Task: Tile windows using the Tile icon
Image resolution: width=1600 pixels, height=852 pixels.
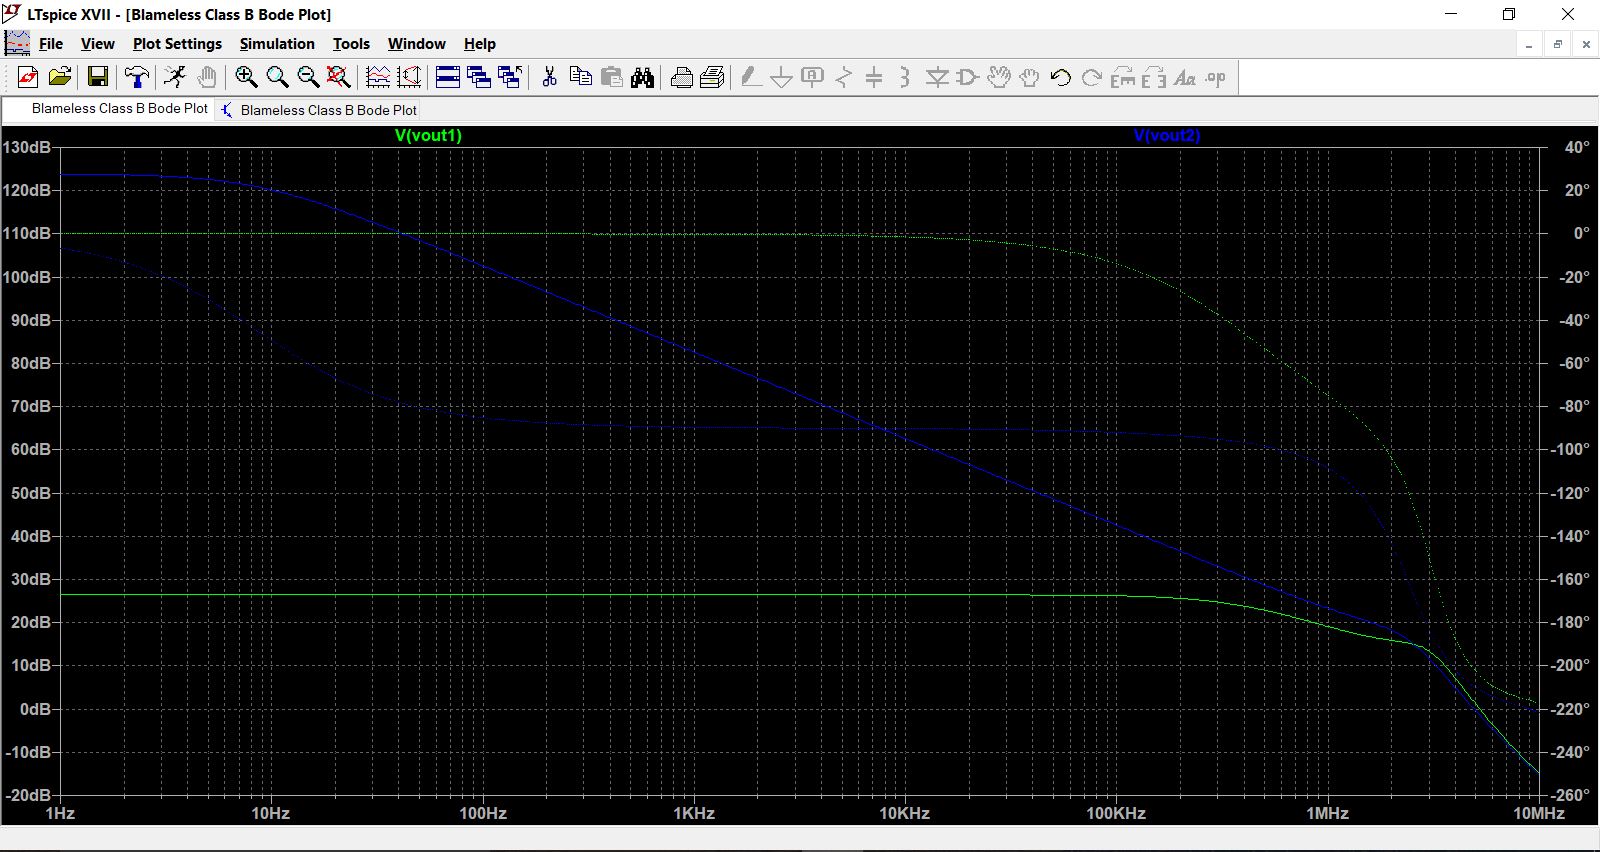Action: click(x=448, y=77)
